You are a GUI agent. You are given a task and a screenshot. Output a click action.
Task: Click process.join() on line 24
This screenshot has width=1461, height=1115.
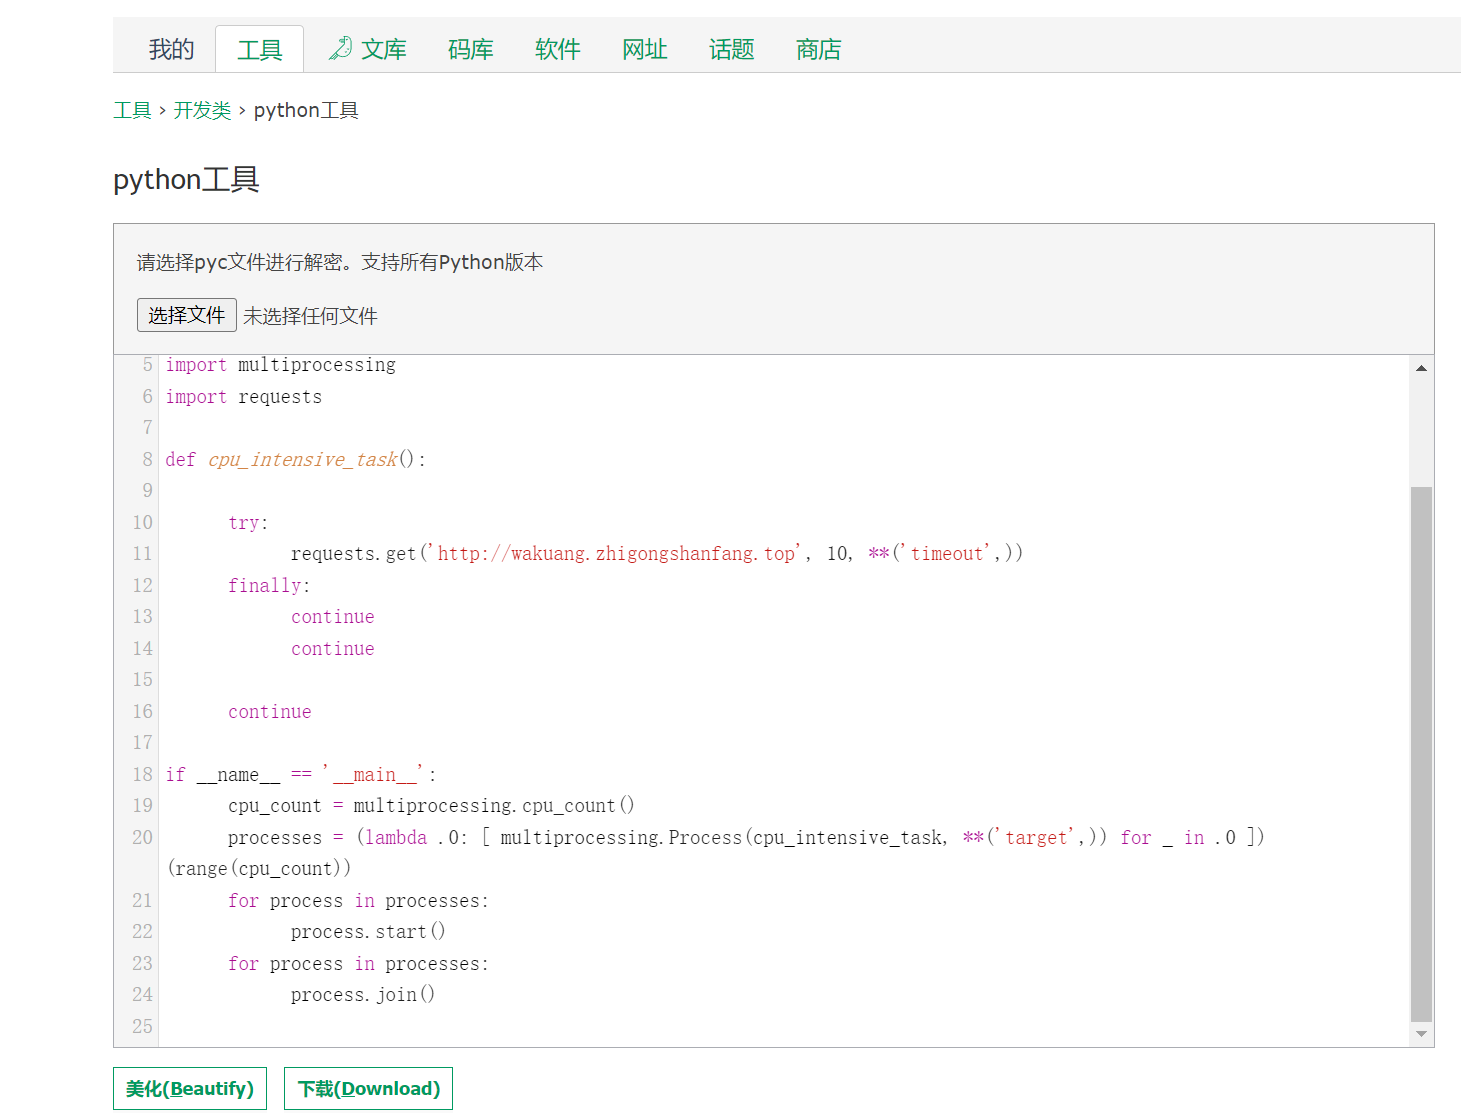[363, 995]
